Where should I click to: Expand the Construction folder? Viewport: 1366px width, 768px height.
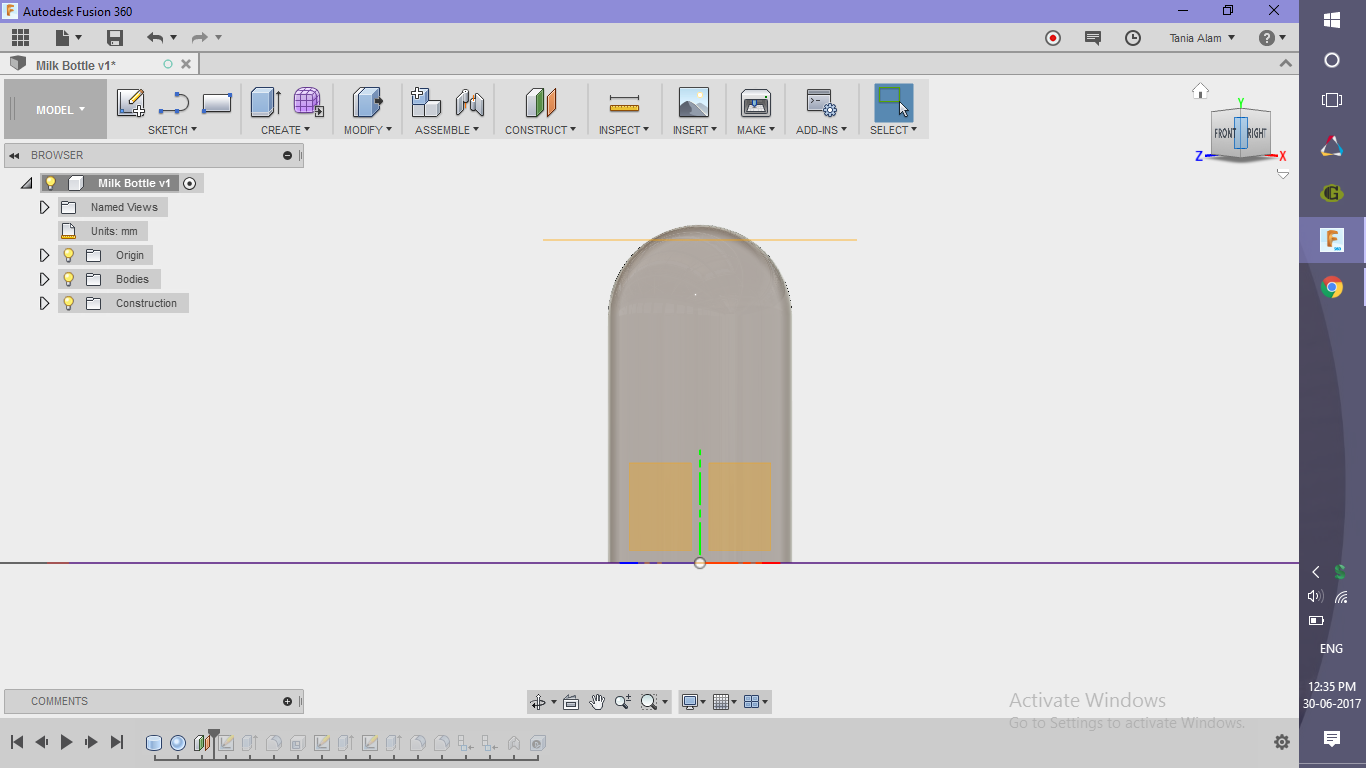pos(44,303)
